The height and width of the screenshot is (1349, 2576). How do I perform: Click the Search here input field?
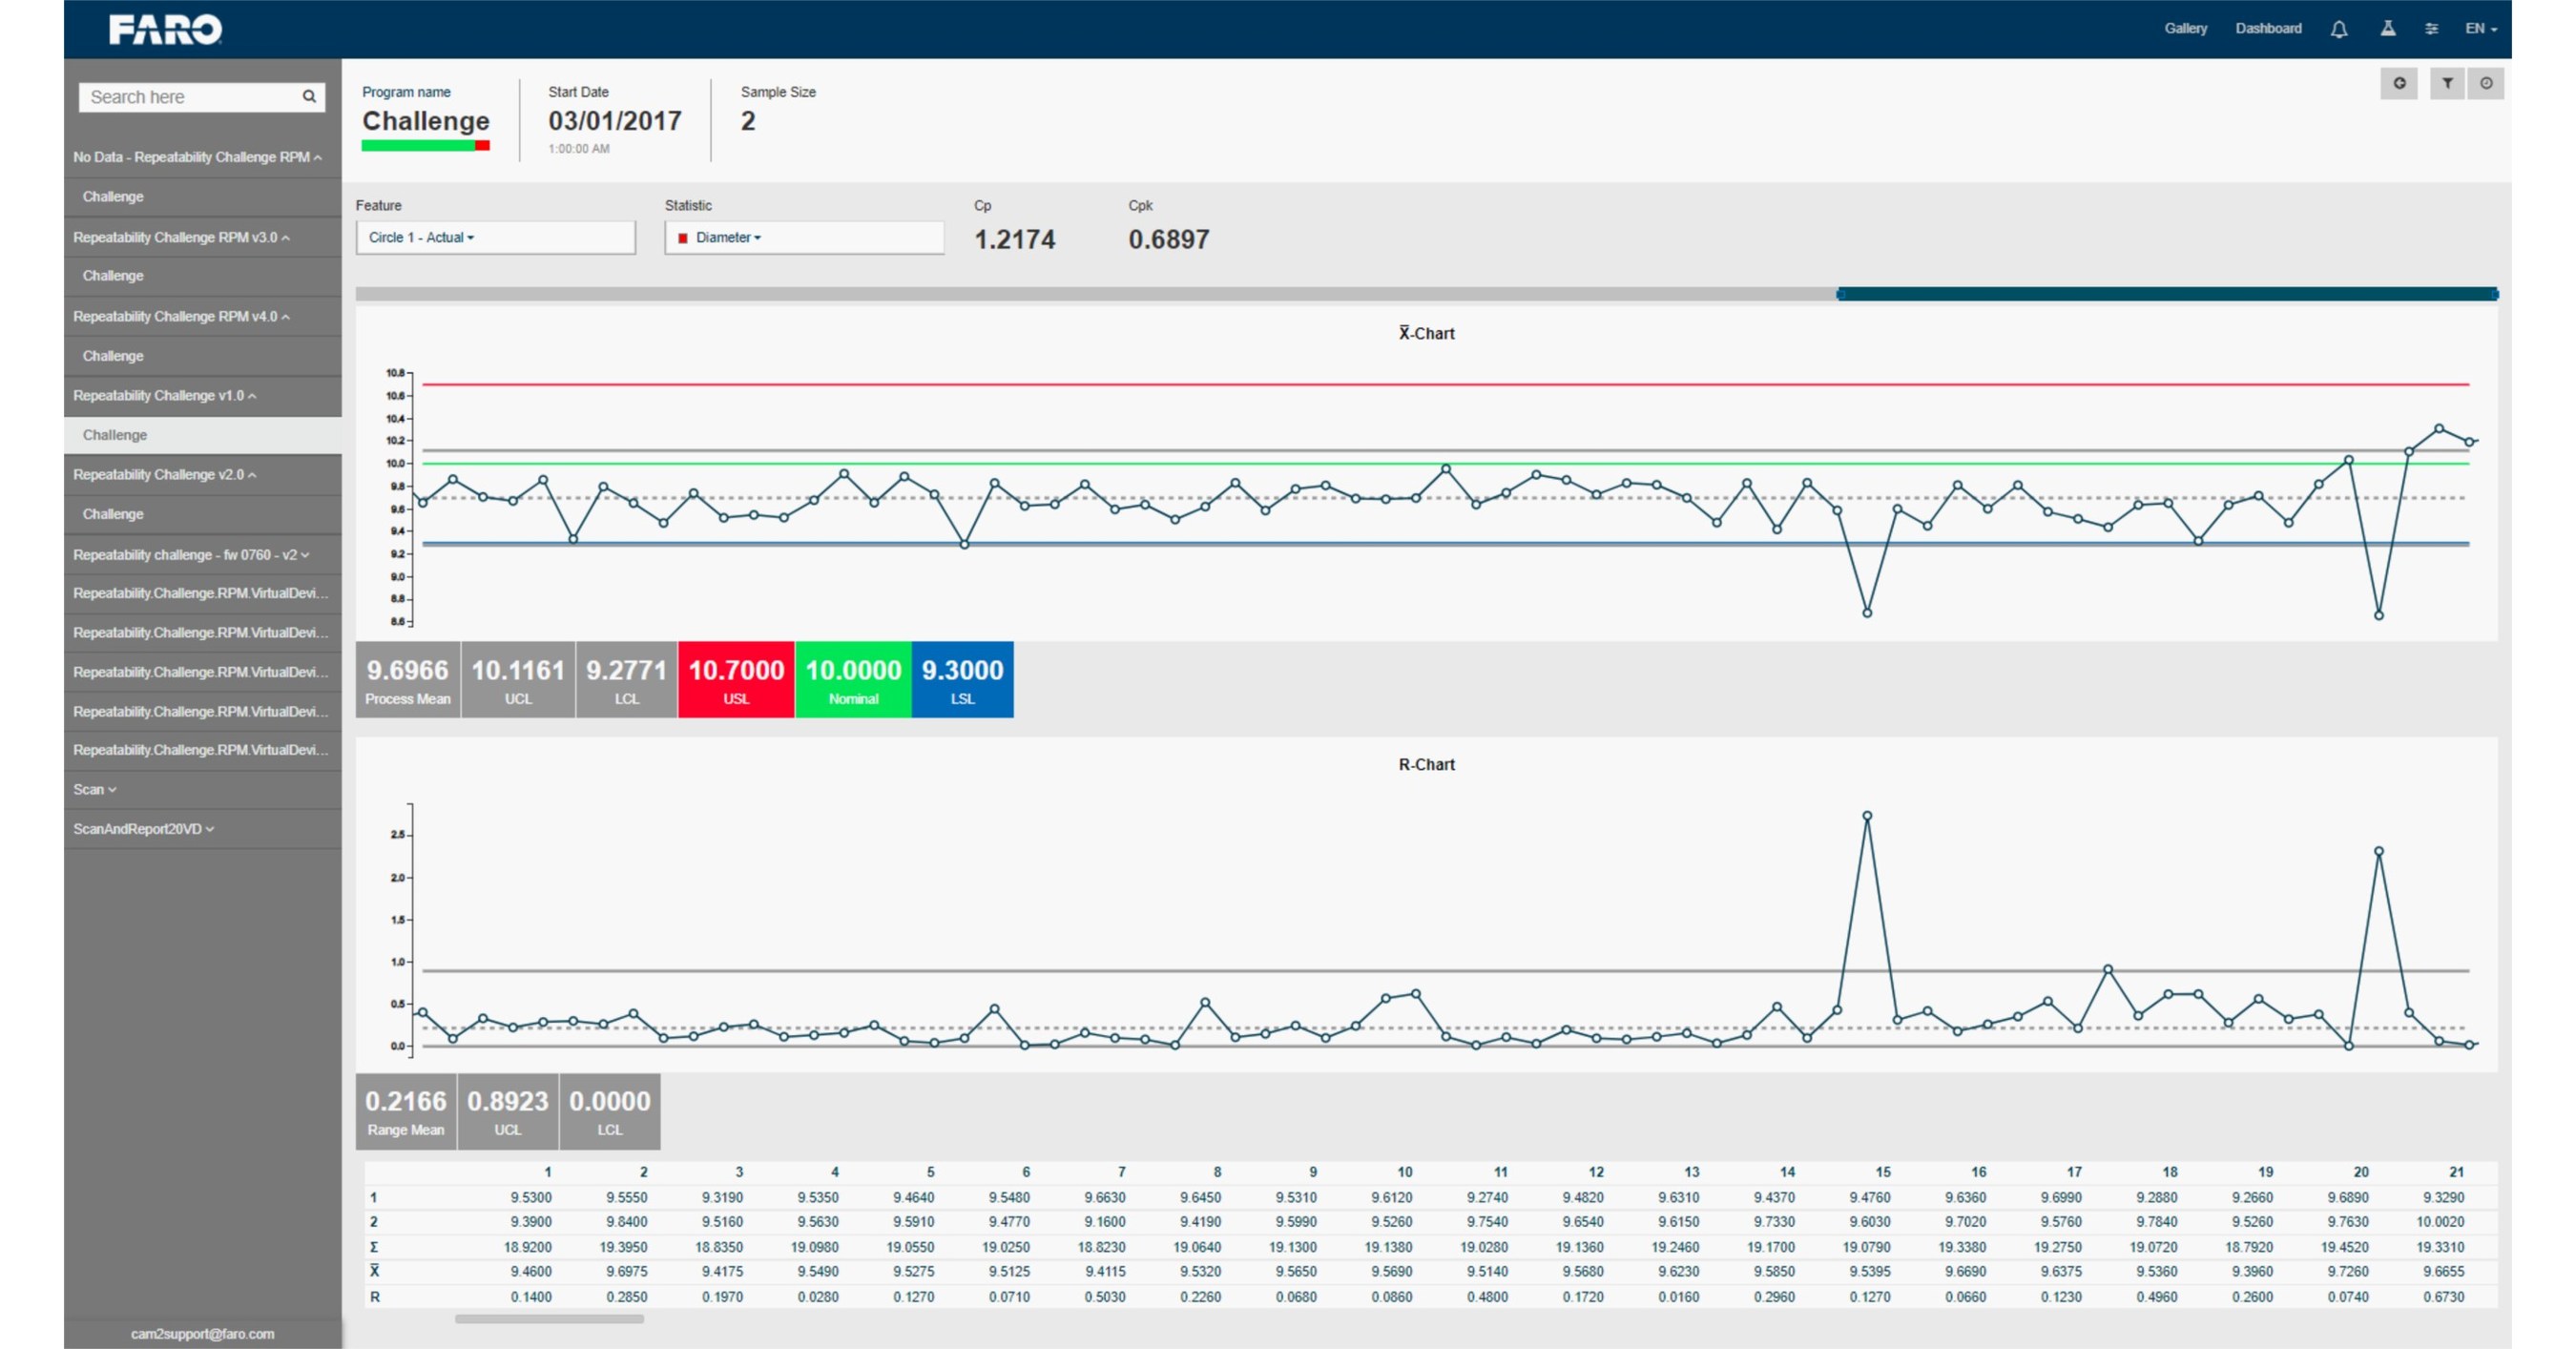click(x=190, y=97)
